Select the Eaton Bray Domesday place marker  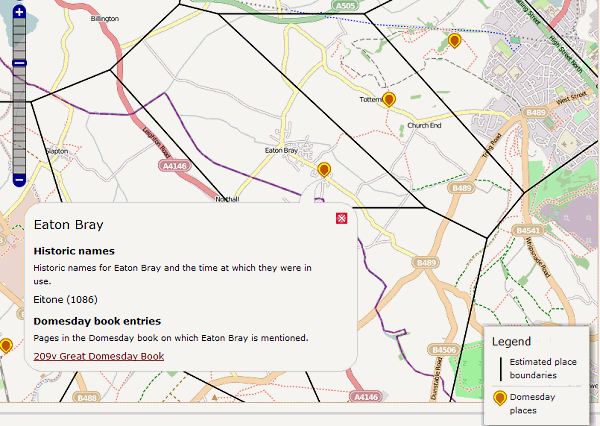(324, 170)
